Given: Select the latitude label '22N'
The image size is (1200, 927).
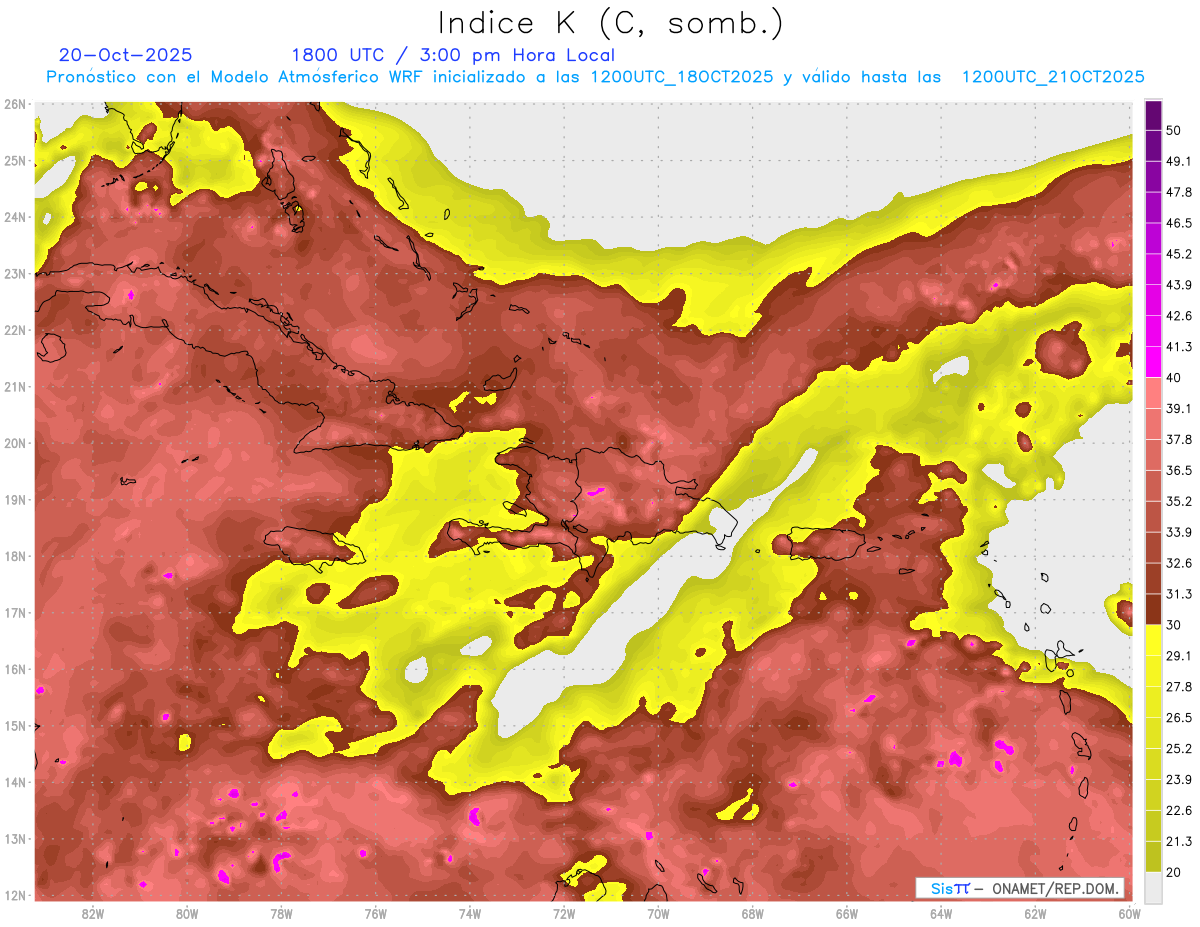Looking at the screenshot, I should (14, 330).
